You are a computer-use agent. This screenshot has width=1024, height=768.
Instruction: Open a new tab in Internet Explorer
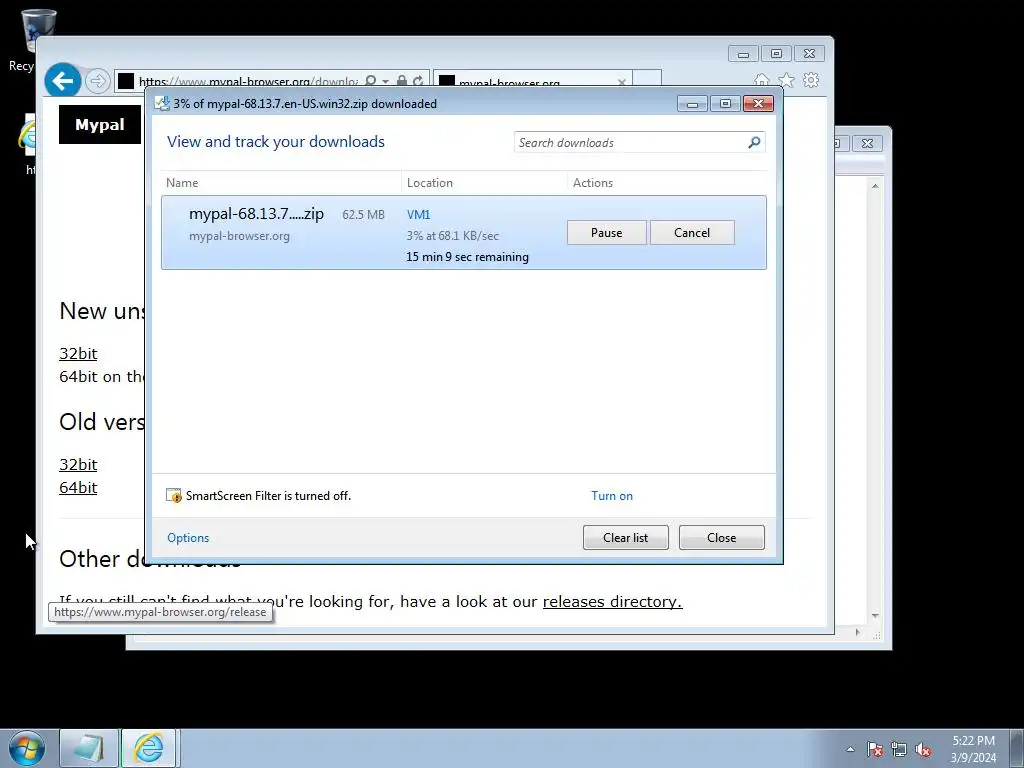click(647, 79)
